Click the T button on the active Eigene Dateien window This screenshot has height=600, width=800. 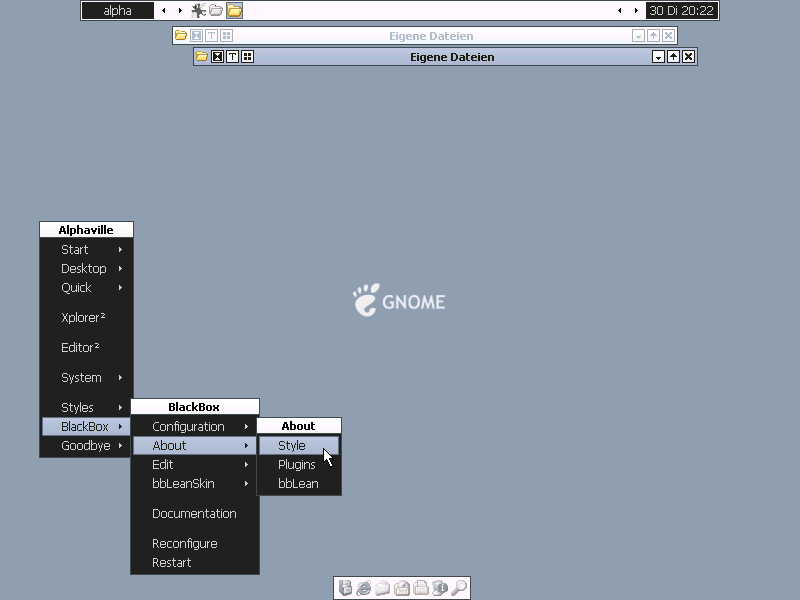(232, 56)
